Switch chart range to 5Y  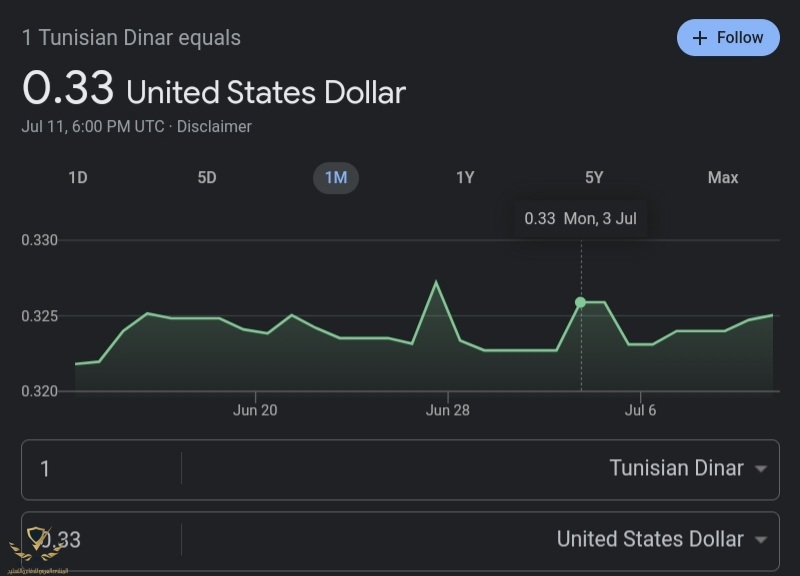pos(594,178)
